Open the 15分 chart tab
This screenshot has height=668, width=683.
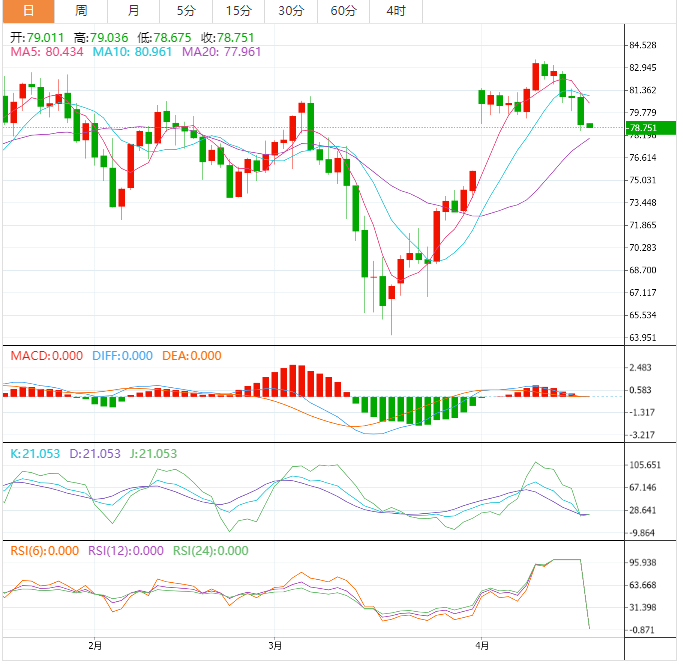tap(239, 11)
